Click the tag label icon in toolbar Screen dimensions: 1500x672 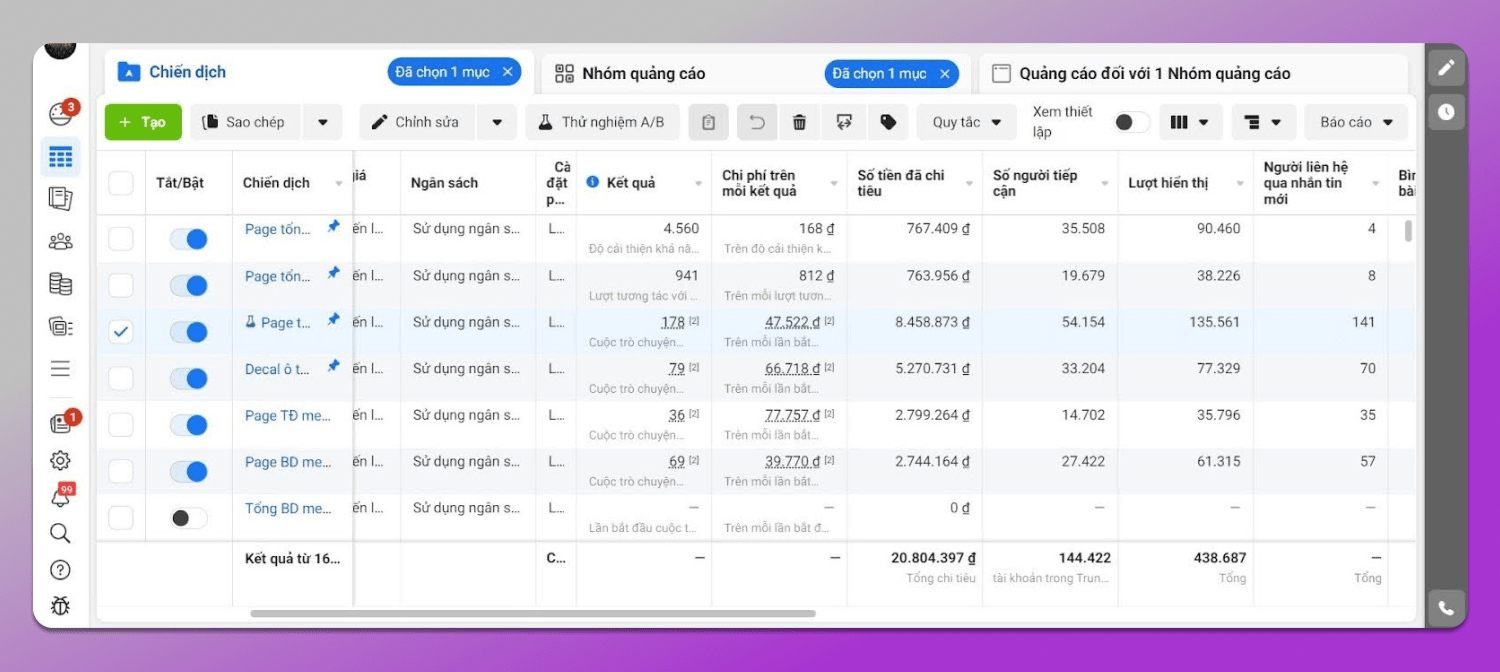coord(888,122)
